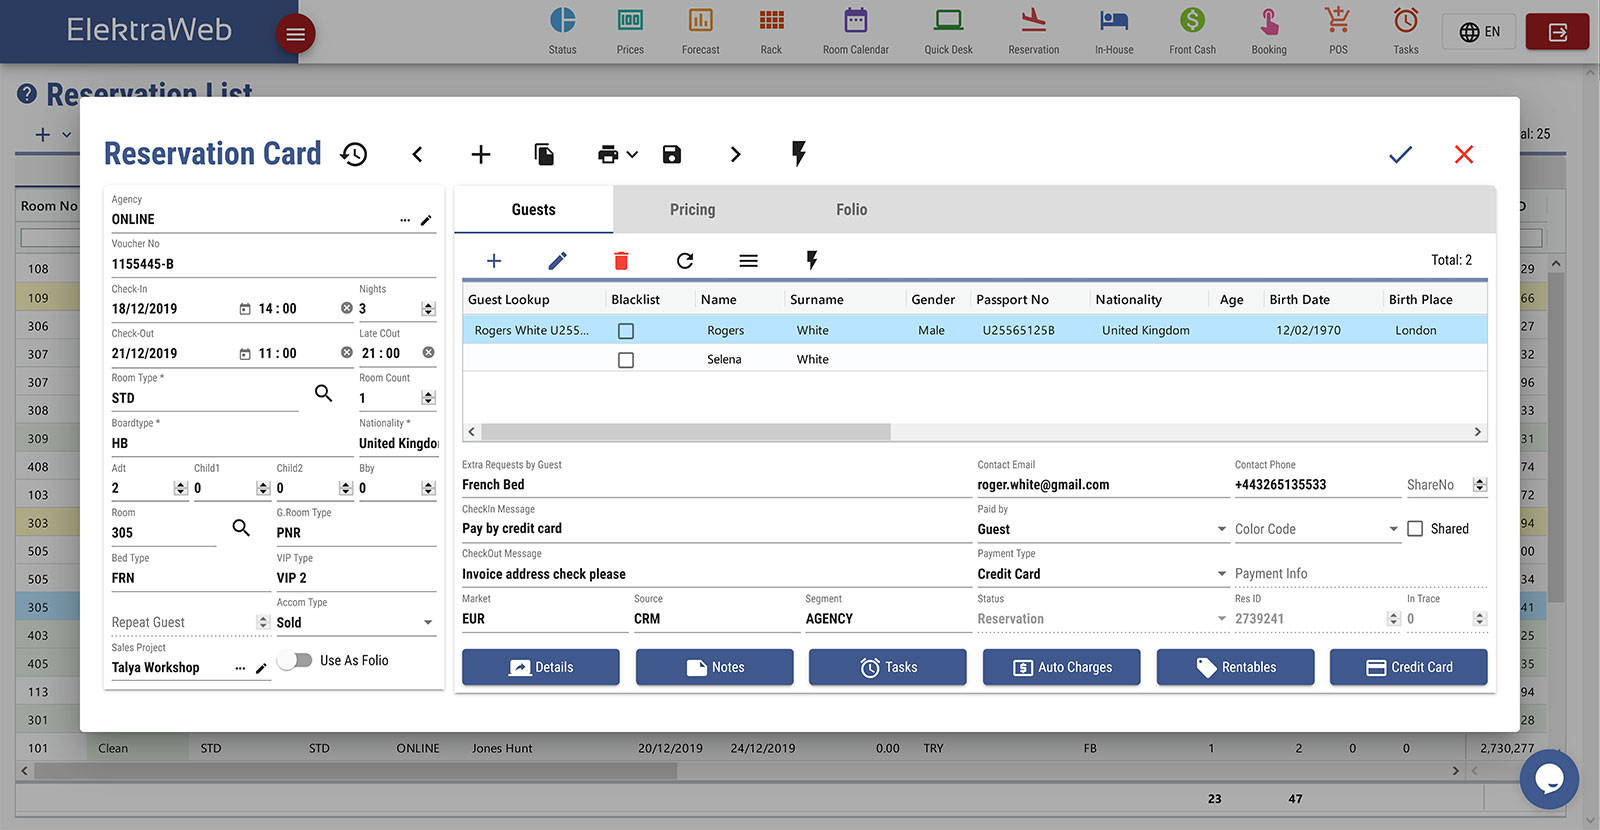Open the POS cart icon
Viewport: 1600px width, 830px height.
click(1337, 20)
